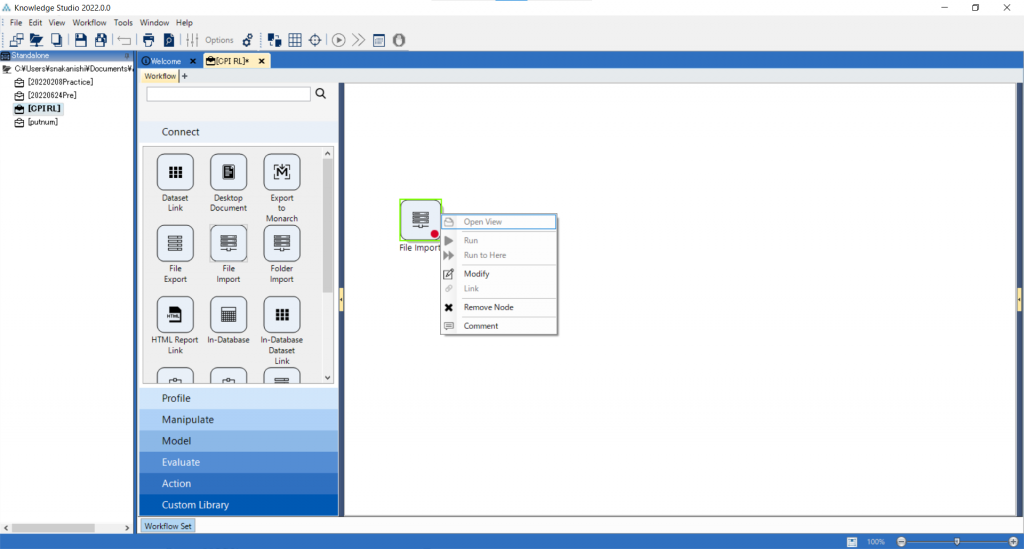Viewport: 1024px width, 549px height.
Task: Expand the Profile palette section
Action: point(238,398)
